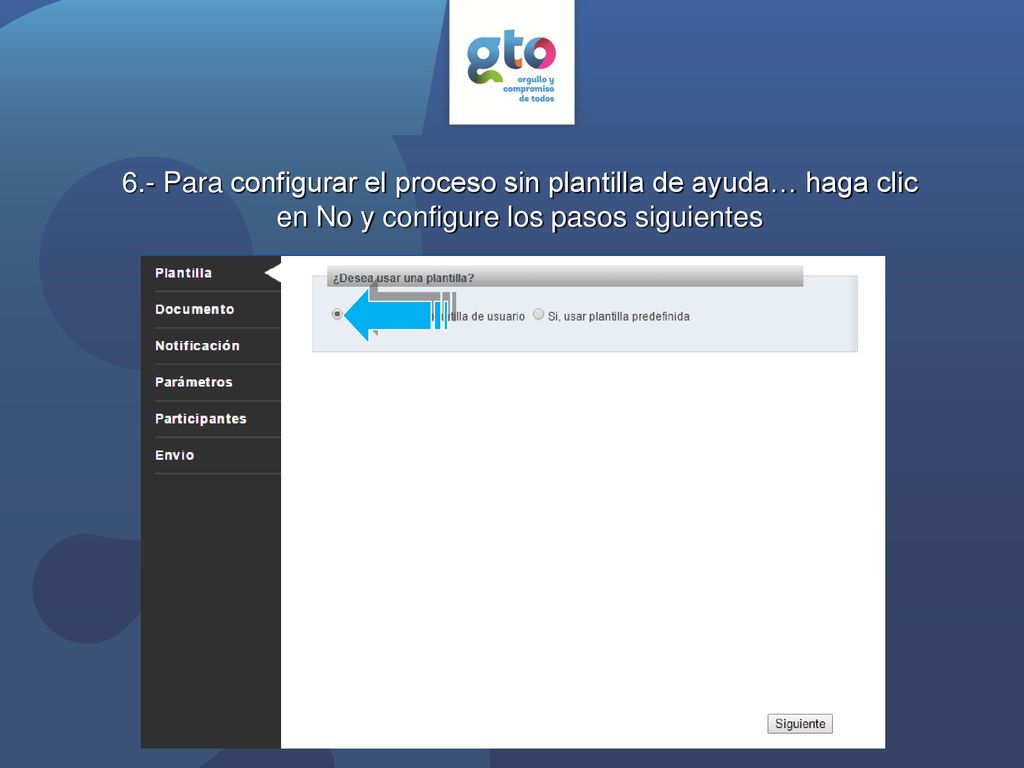Switch to the Parámetros step
This screenshot has height=768, width=1024.
pos(194,383)
